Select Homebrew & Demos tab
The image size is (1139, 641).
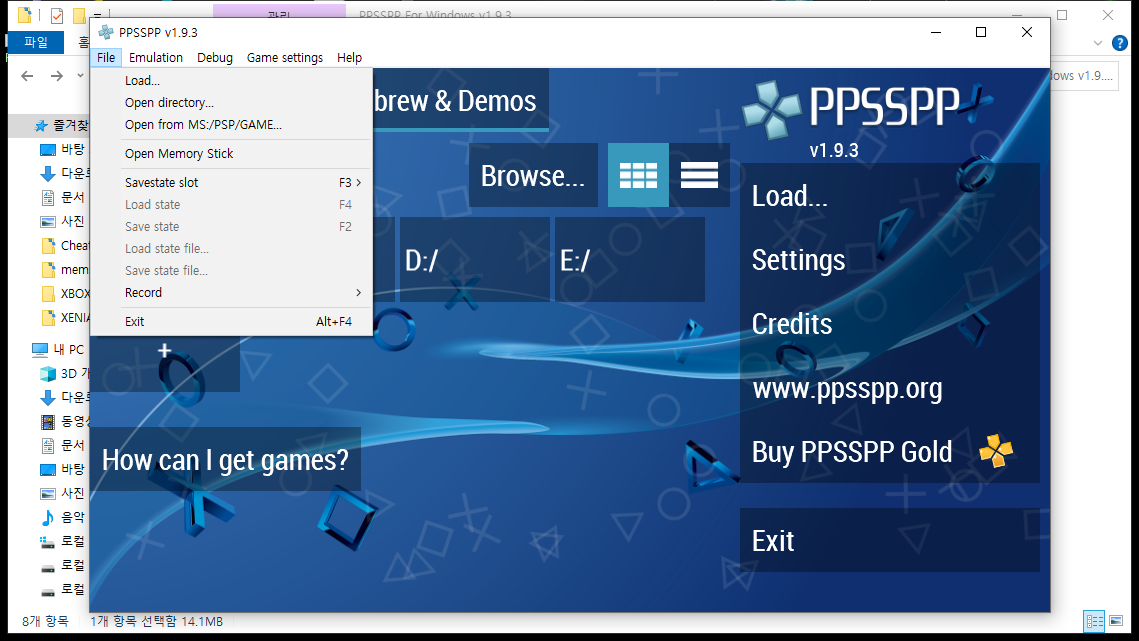coord(461,100)
